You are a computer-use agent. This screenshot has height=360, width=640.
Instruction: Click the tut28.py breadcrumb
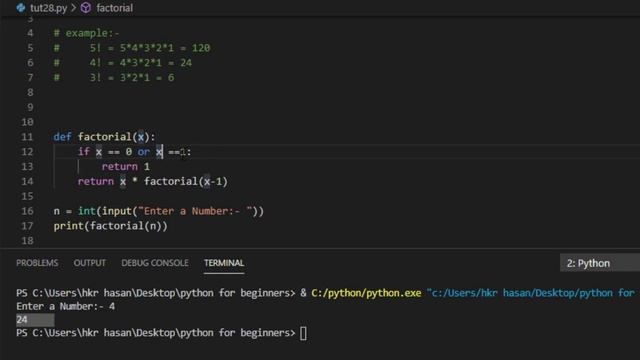point(49,8)
